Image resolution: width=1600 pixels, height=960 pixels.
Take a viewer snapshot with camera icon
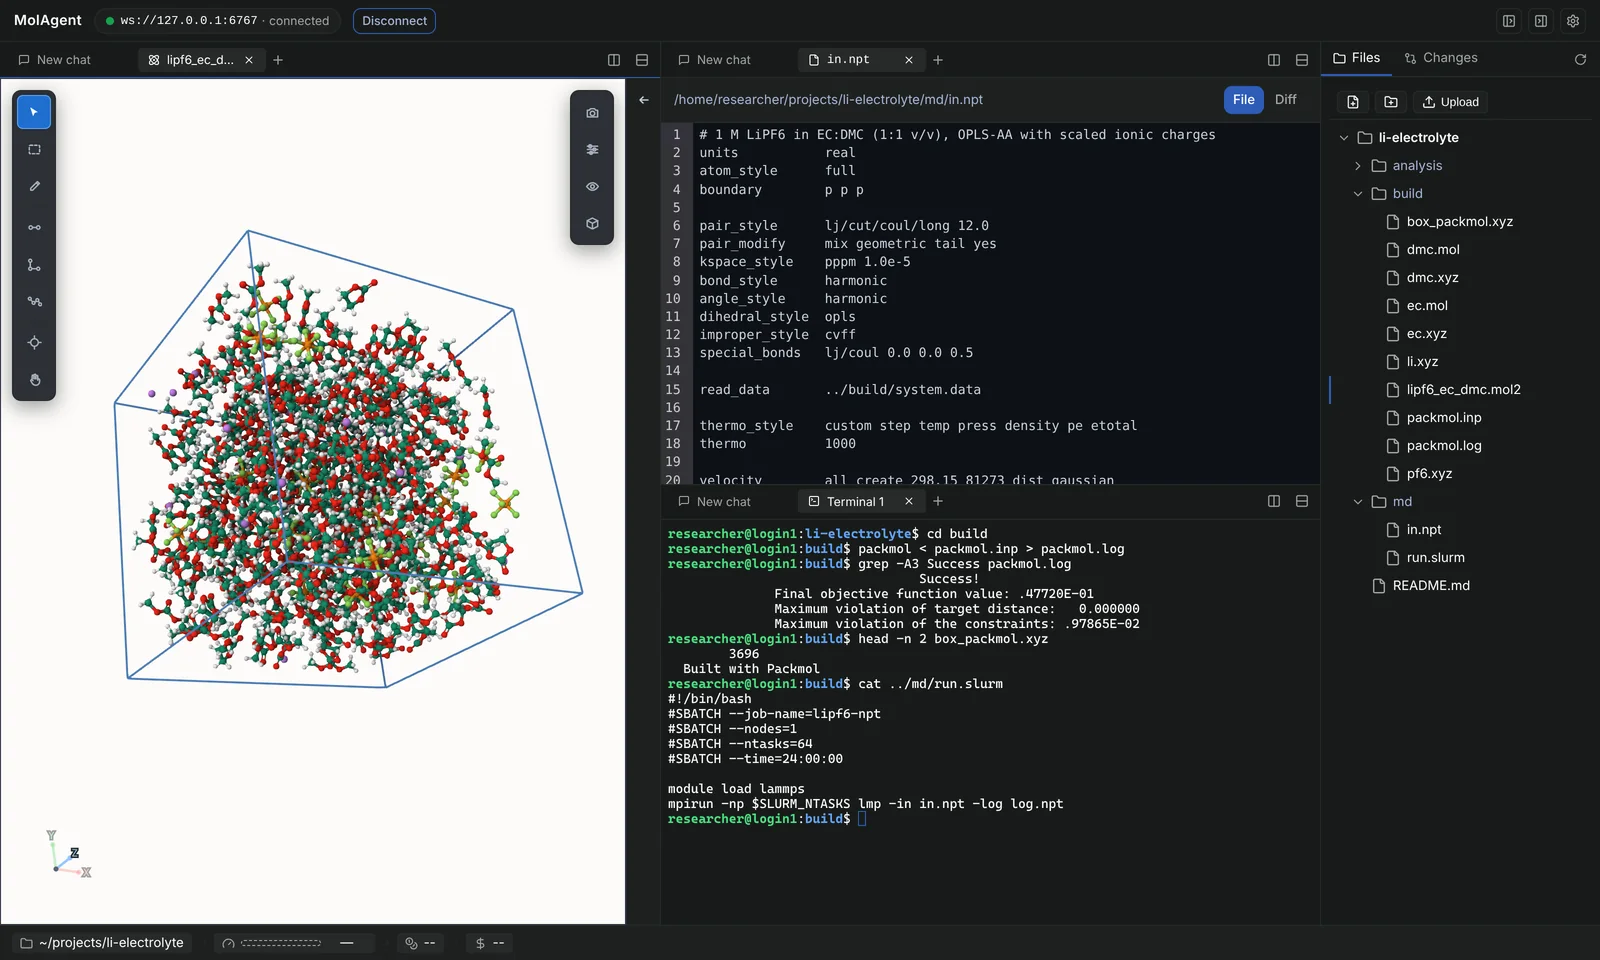(592, 113)
